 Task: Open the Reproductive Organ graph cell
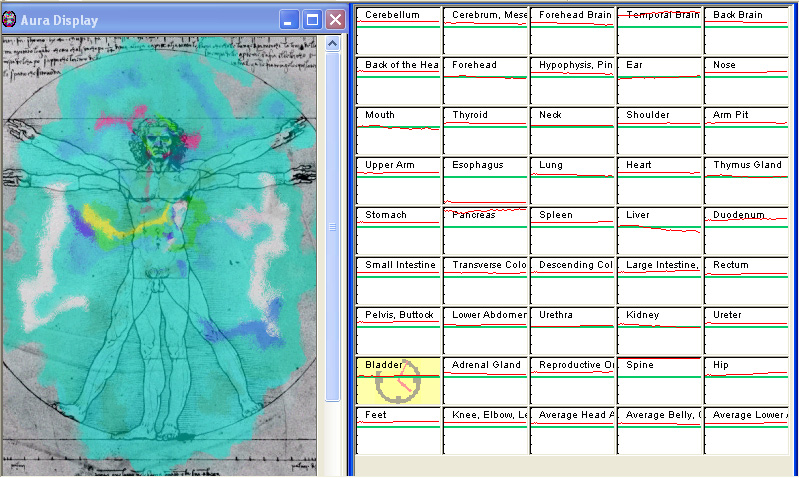coord(572,380)
